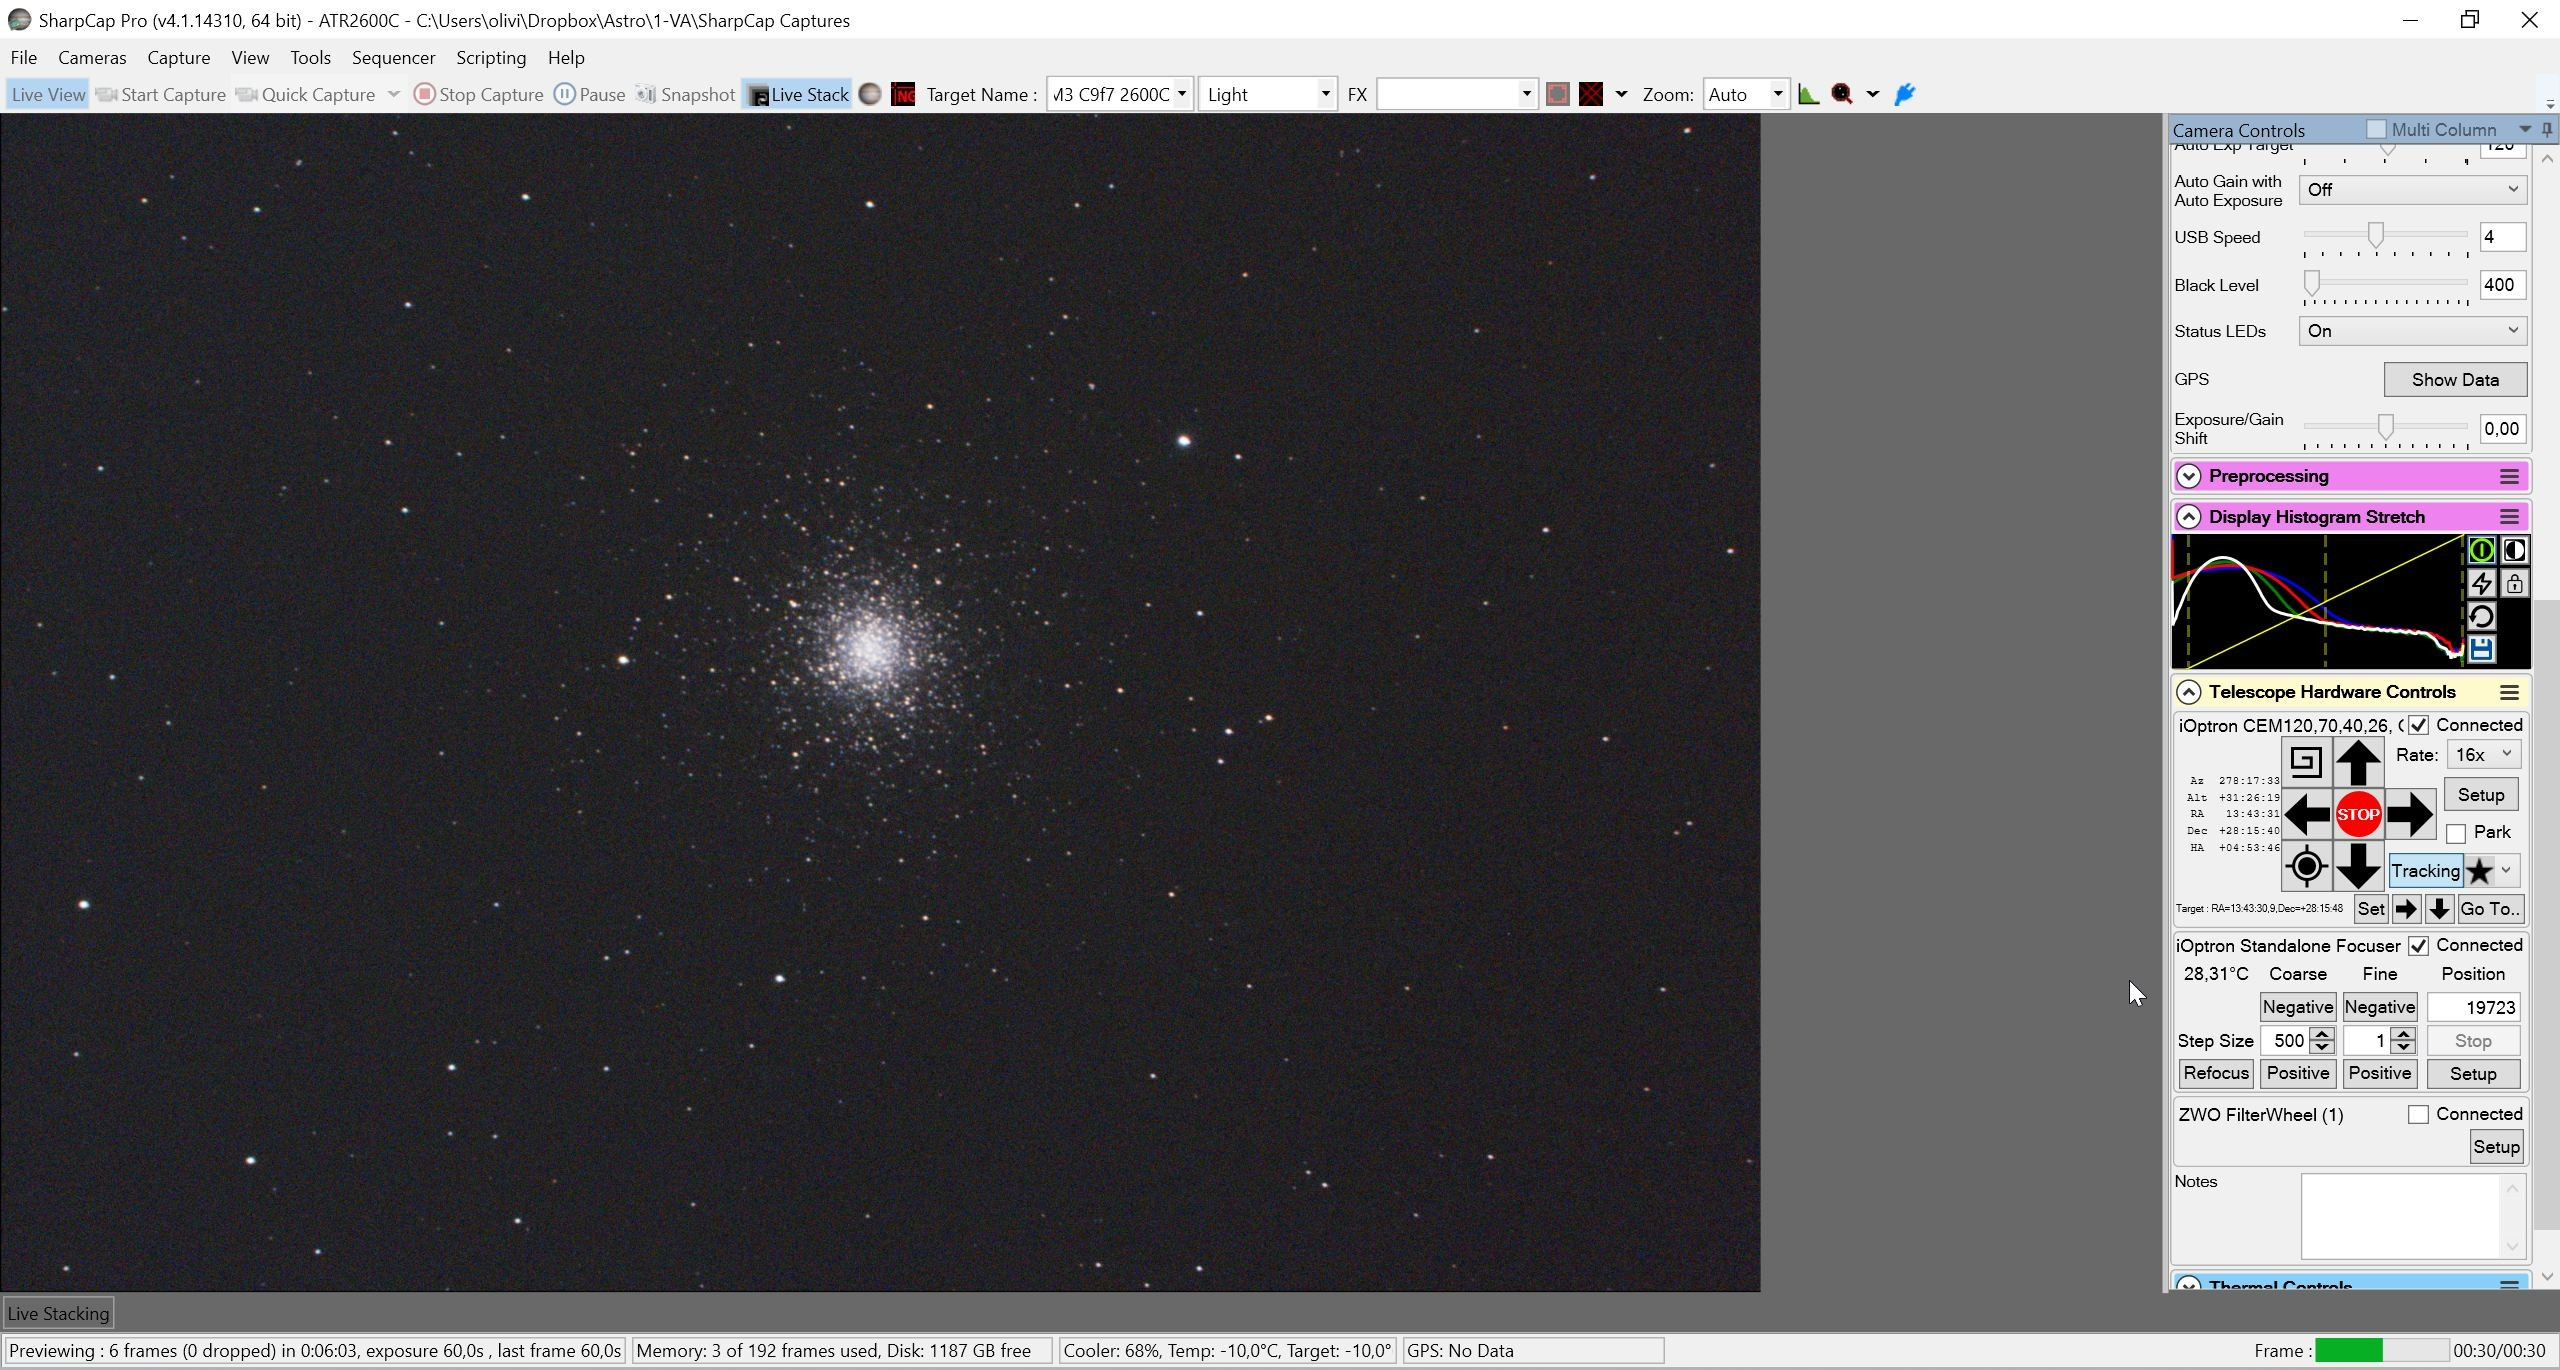Click the red STOP mount button
The image size is (2560, 1370).
2357,814
